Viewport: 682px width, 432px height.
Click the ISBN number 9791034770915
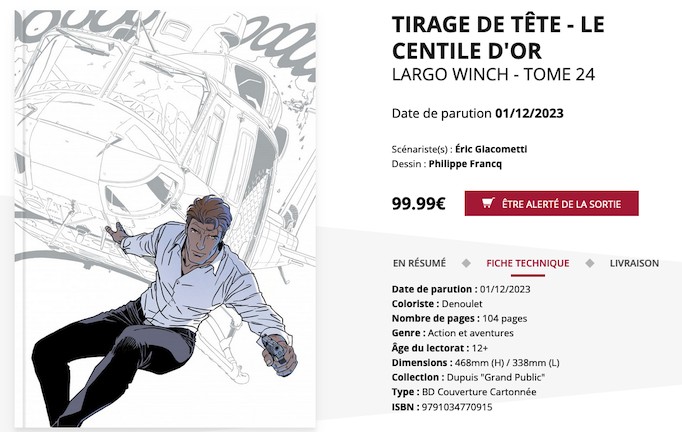pyautogui.click(x=457, y=407)
